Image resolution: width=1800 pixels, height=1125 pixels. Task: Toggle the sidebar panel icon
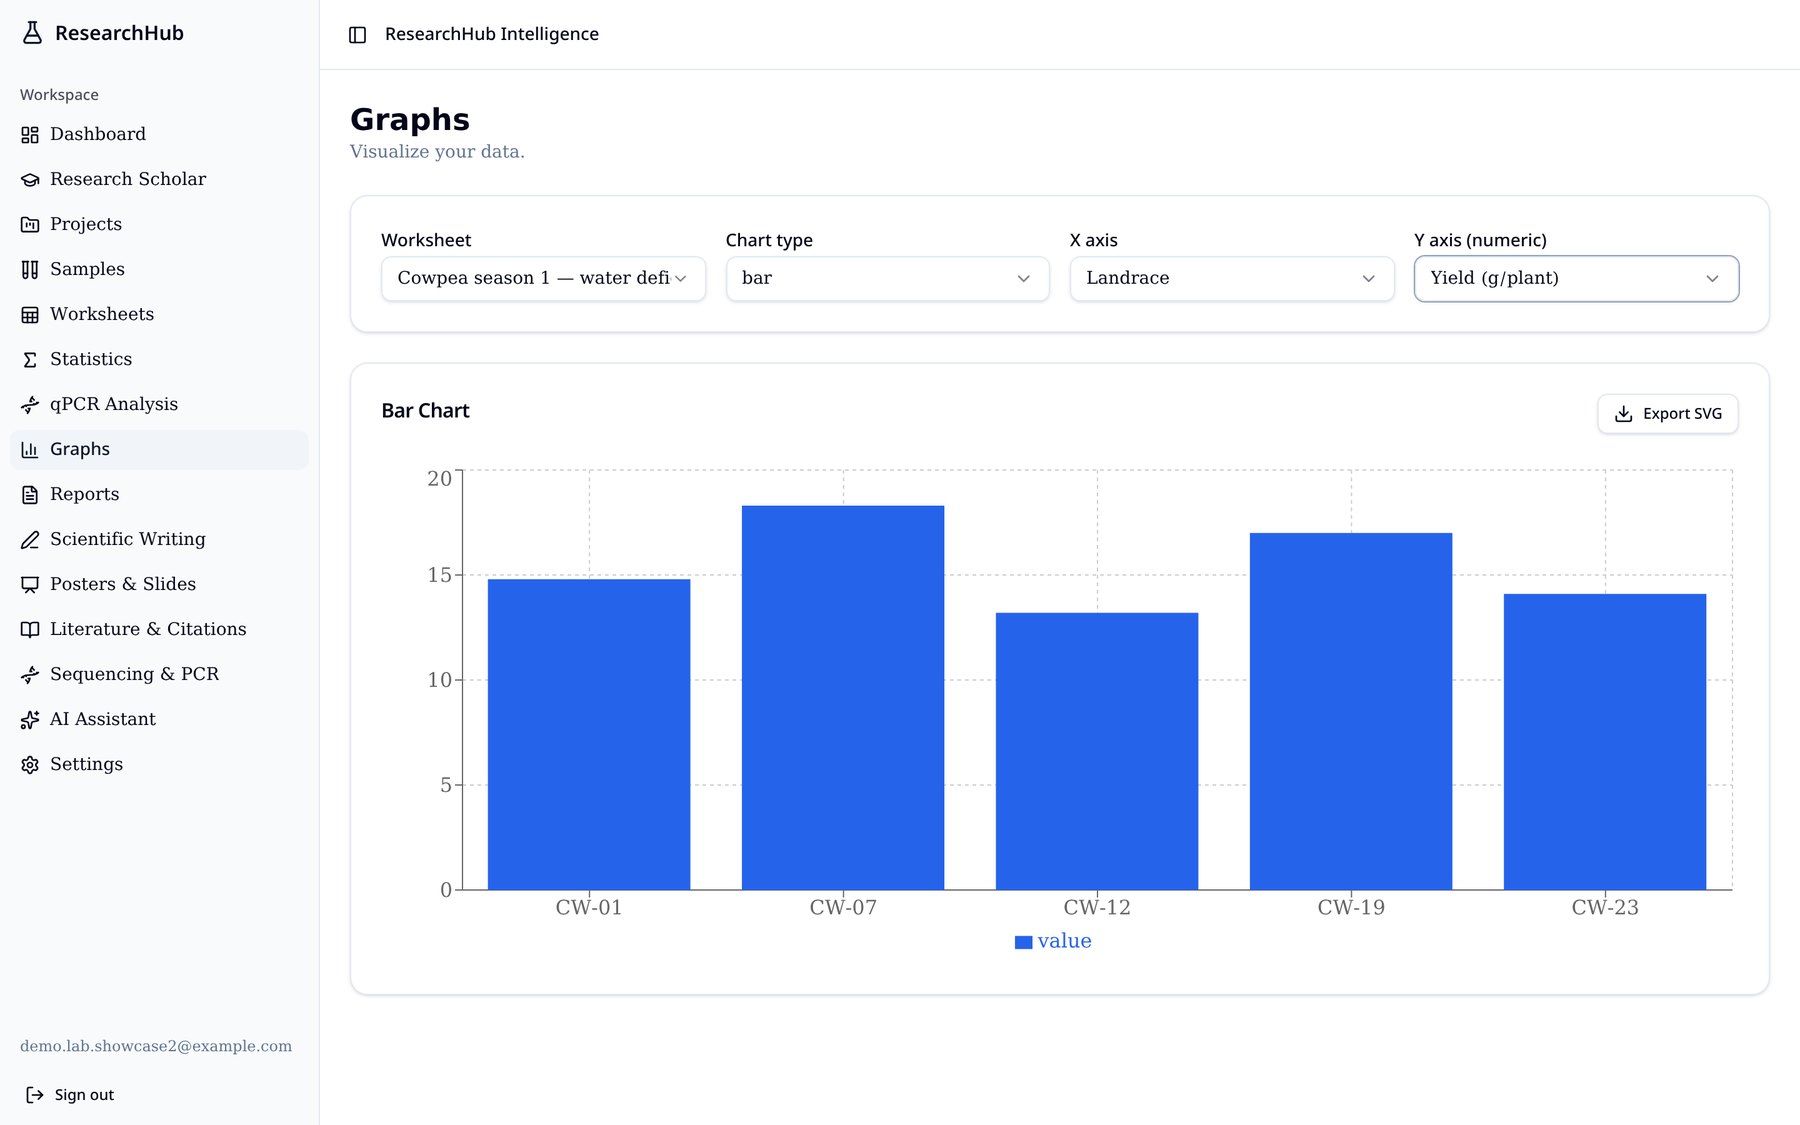pyautogui.click(x=357, y=35)
